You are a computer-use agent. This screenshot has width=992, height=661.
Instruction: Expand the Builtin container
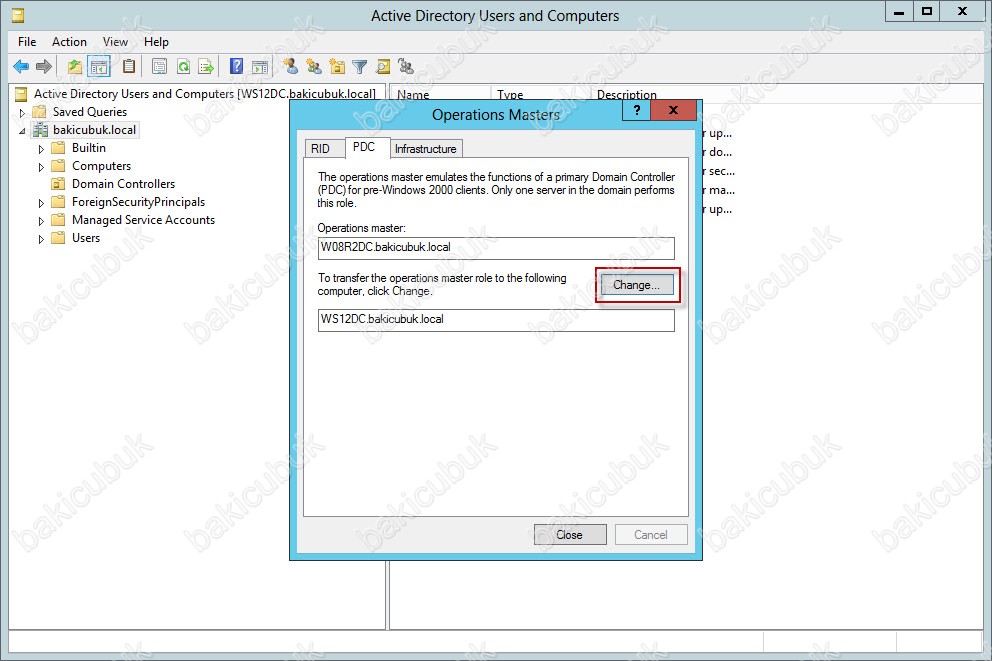(41, 149)
